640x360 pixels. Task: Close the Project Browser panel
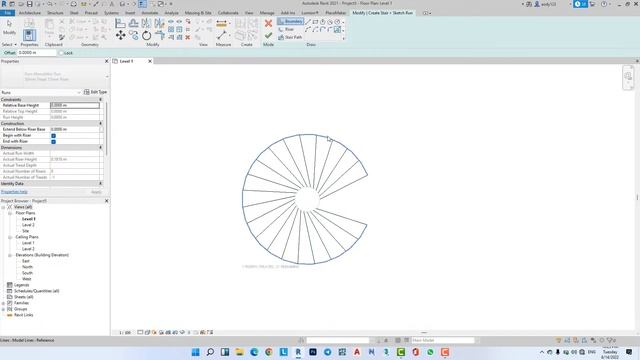coord(107,201)
